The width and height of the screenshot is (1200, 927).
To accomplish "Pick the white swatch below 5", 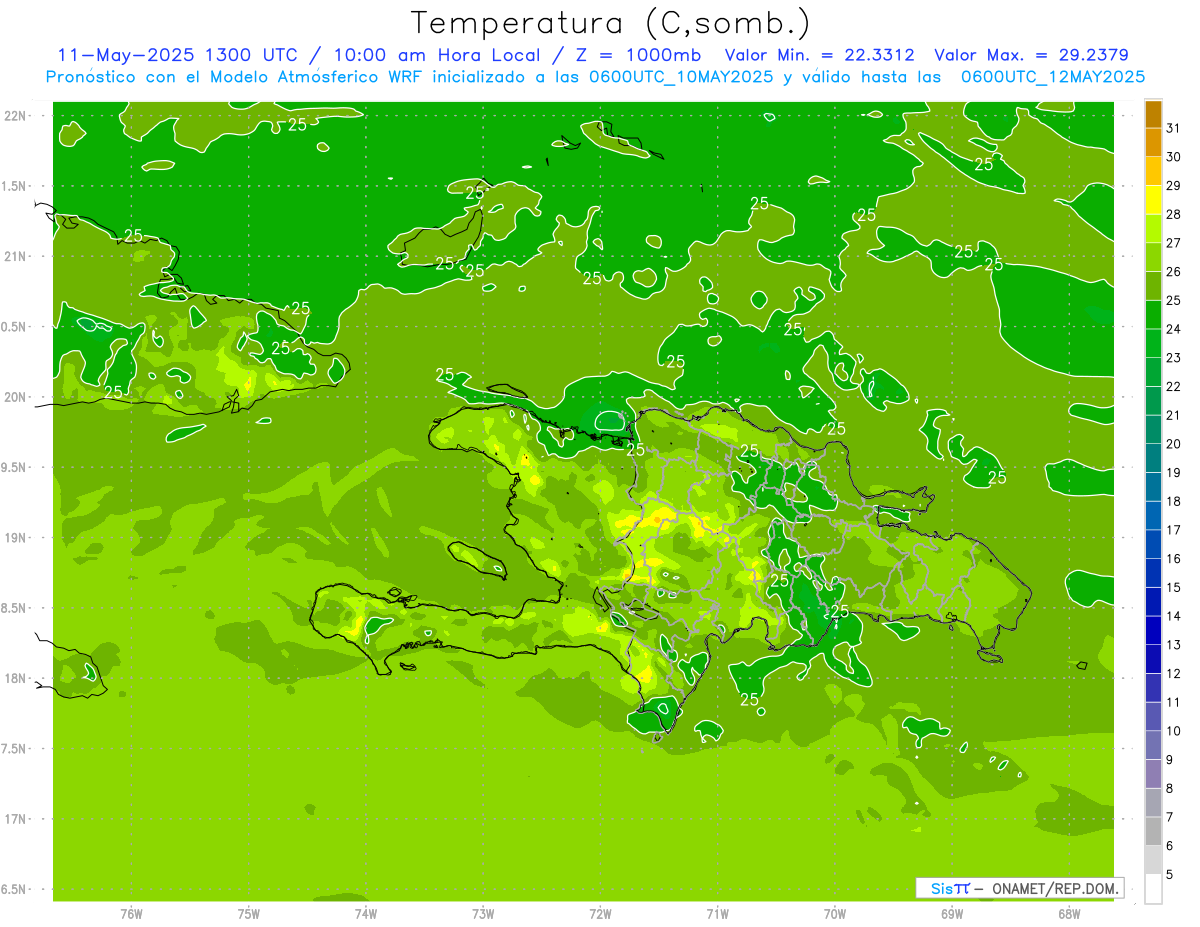I will pos(1154,889).
